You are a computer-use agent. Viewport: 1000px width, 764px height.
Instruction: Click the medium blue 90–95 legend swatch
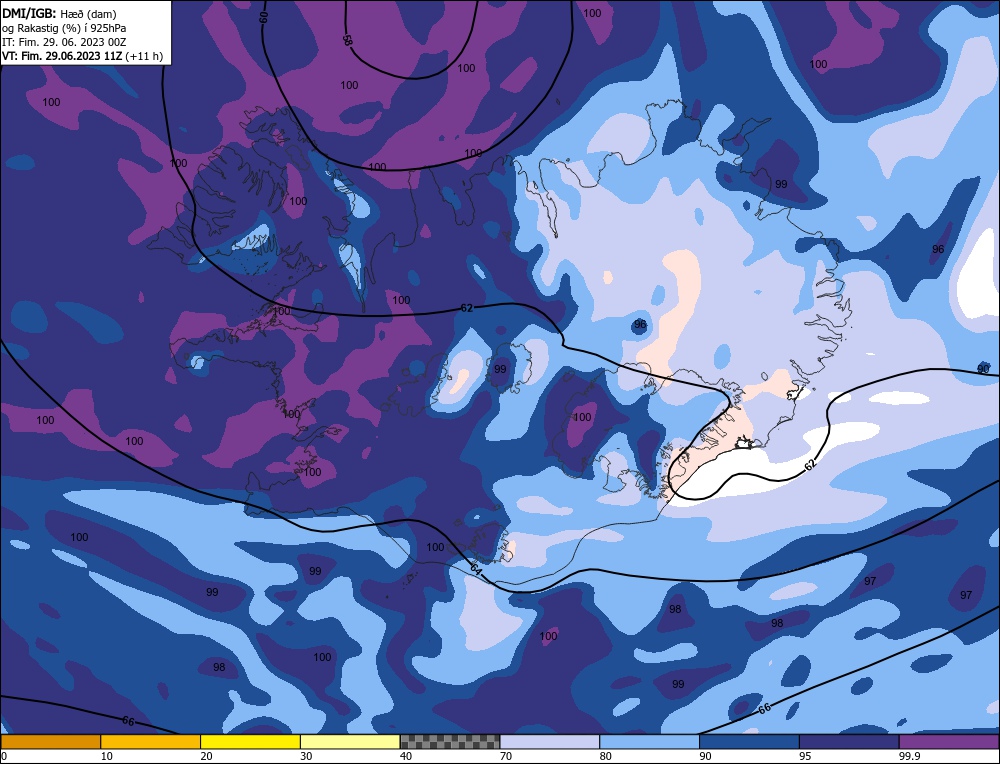coord(749,741)
